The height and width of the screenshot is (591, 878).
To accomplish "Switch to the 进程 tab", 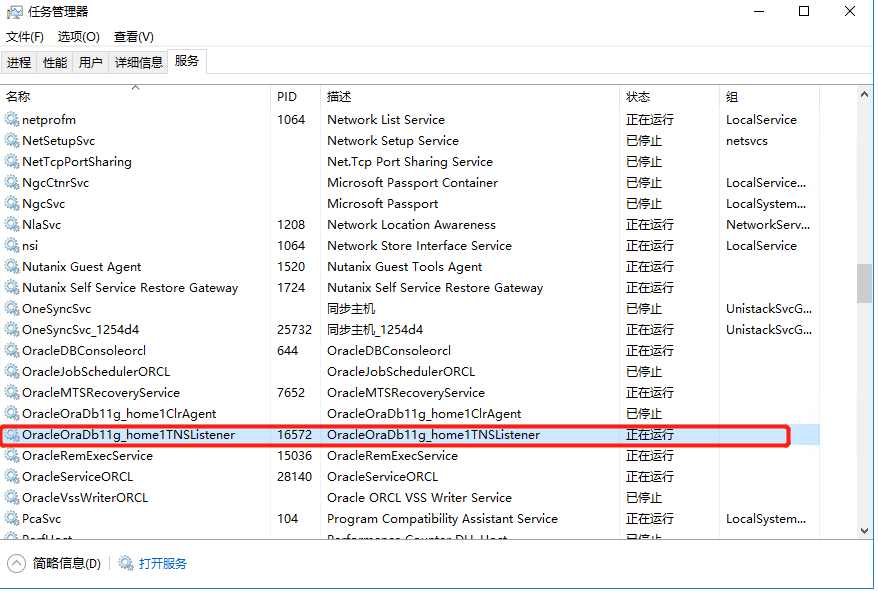I will [x=19, y=62].
